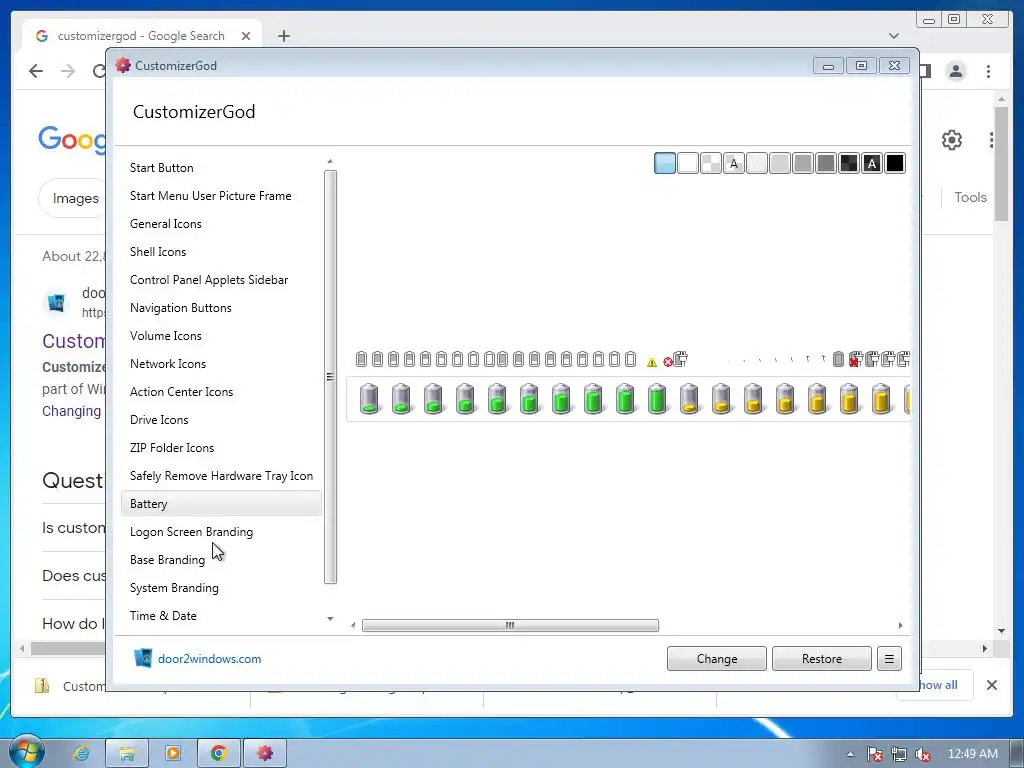The image size is (1024, 768).
Task: Pick the solid black background swatch
Action: click(895, 163)
